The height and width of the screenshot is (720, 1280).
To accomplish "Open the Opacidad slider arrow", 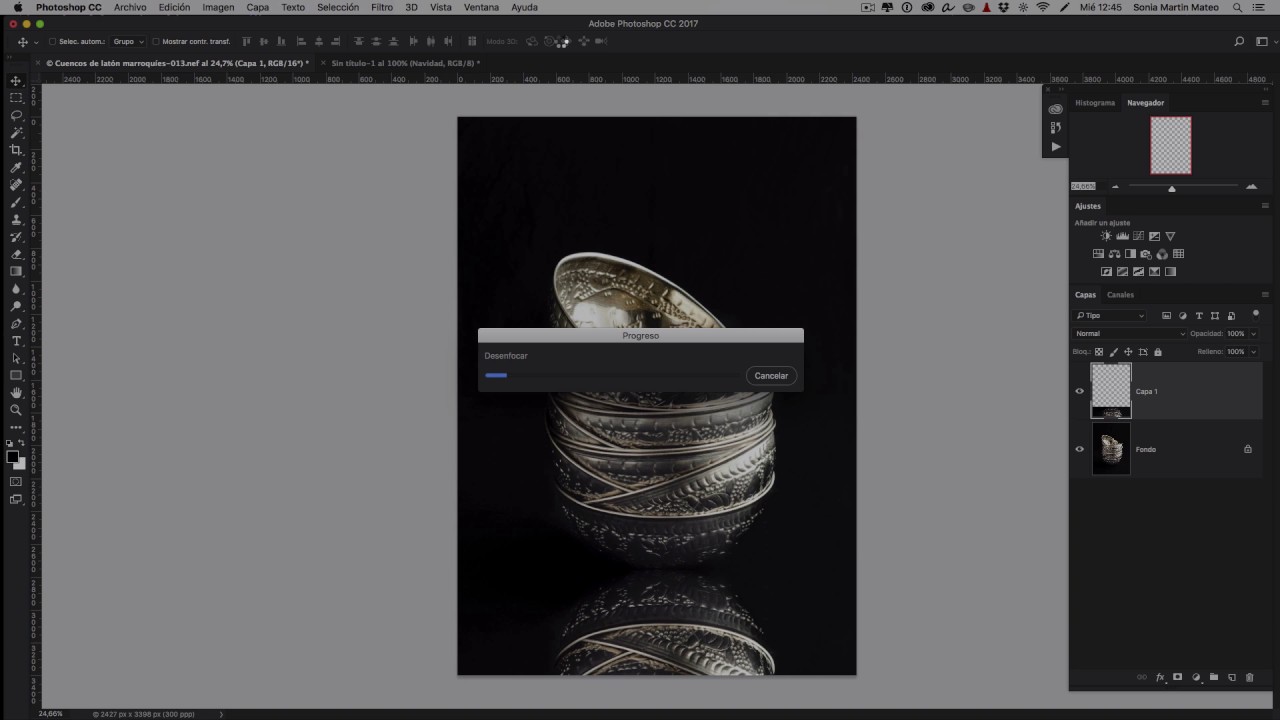I will (x=1253, y=334).
